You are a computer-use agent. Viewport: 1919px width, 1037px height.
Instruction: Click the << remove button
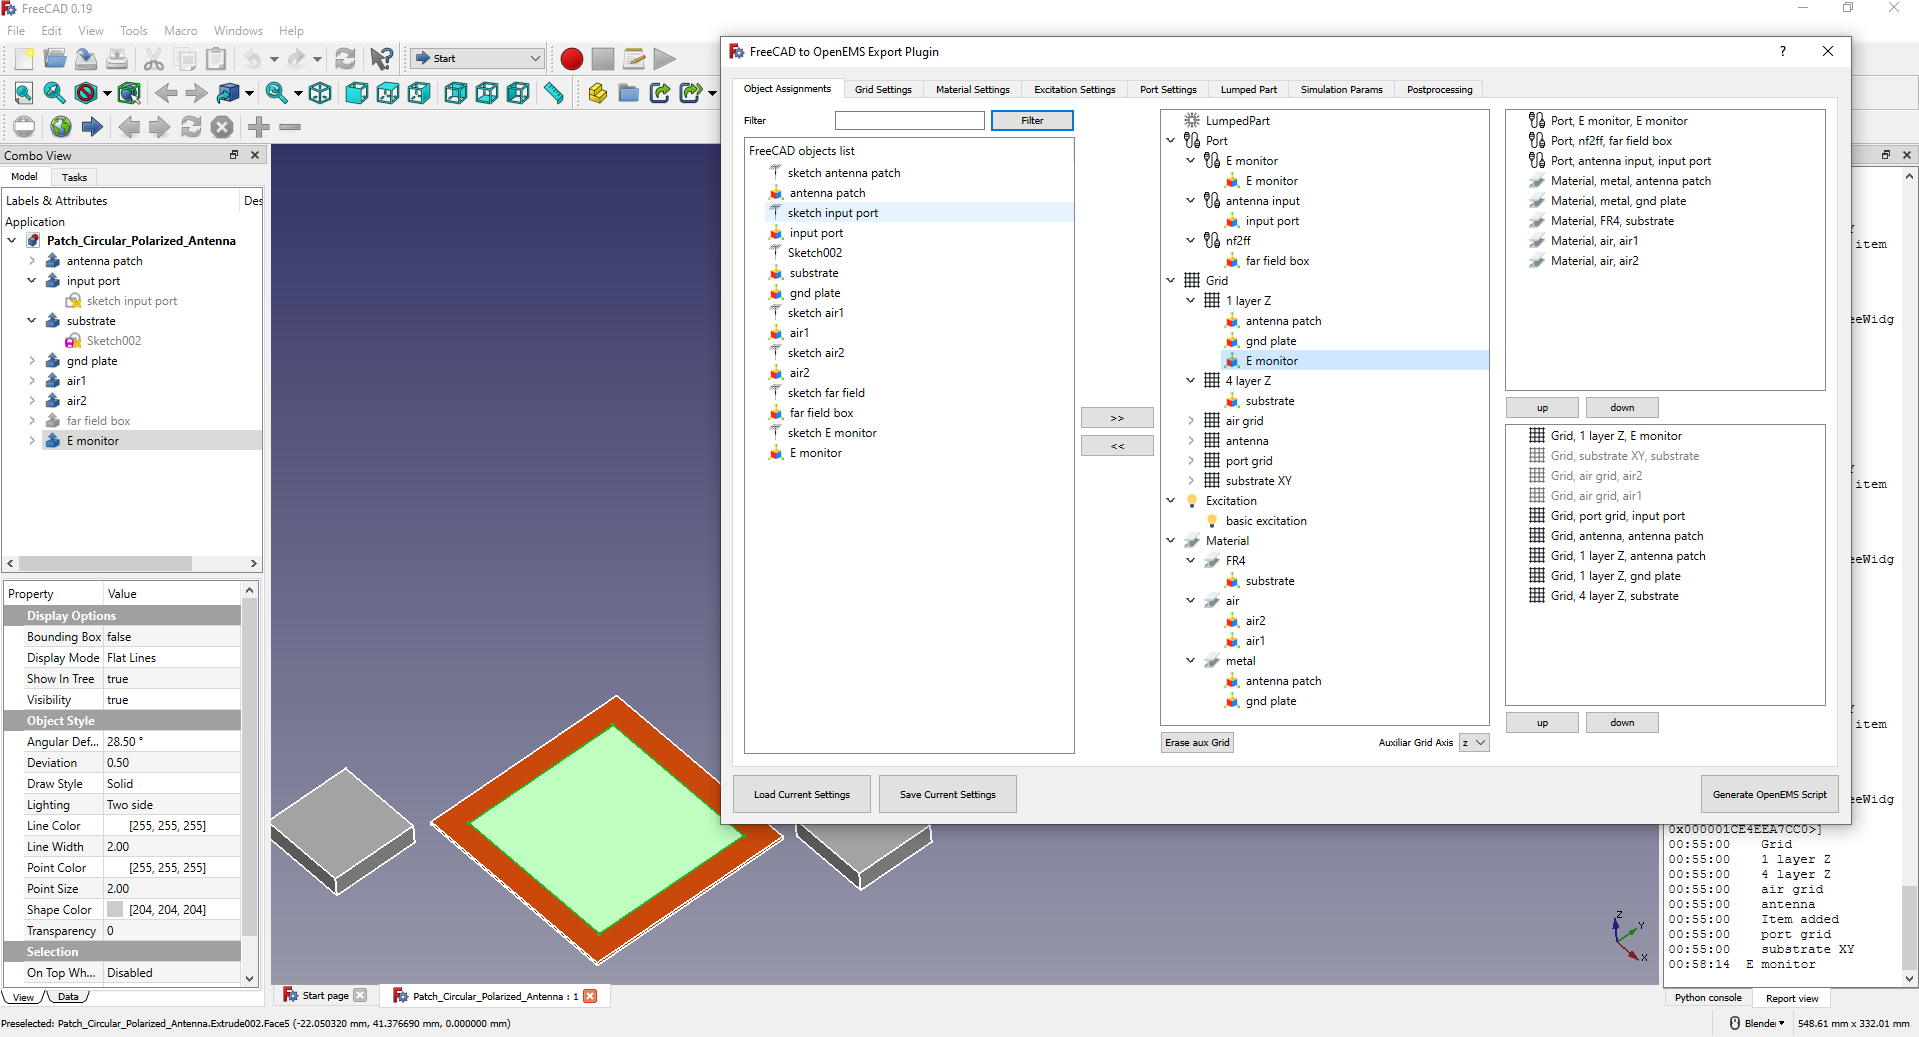click(1117, 446)
